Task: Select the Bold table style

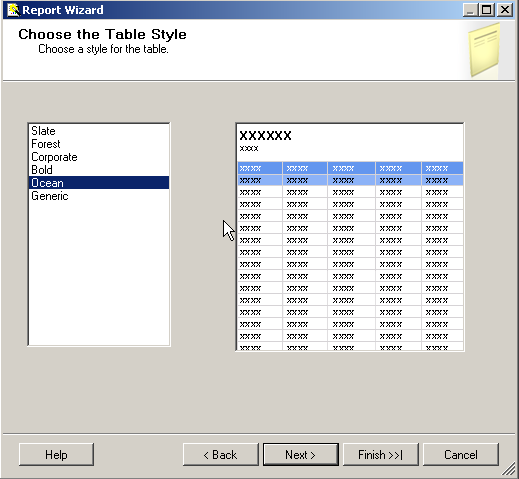Action: pos(99,170)
